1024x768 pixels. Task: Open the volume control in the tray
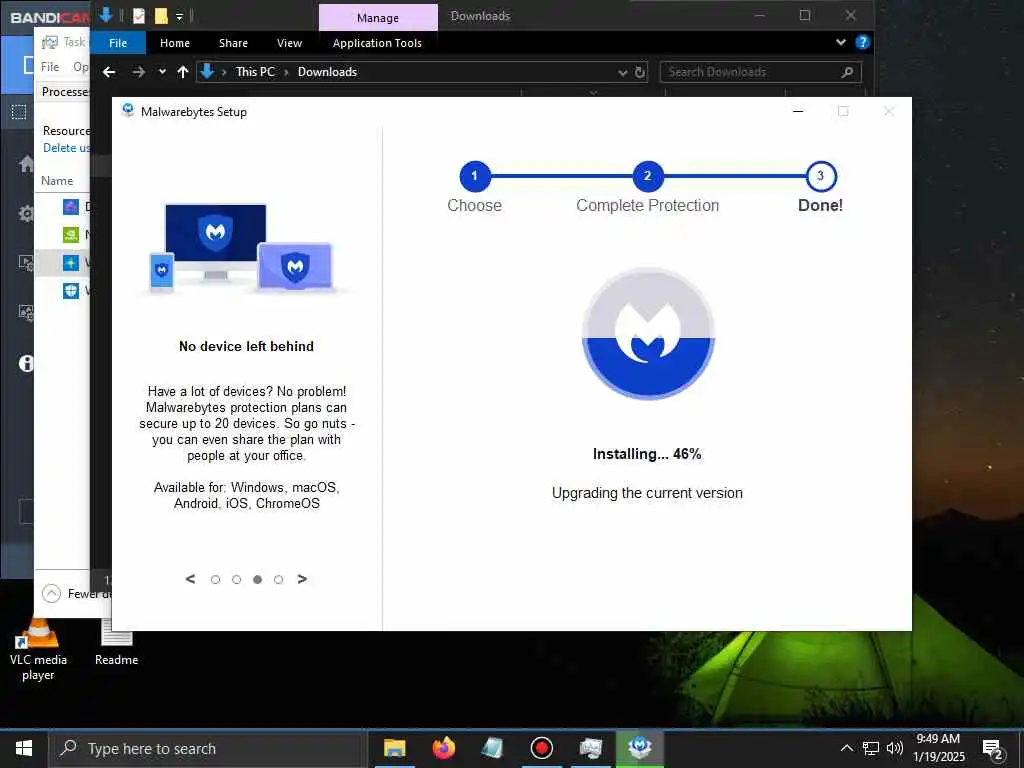pyautogui.click(x=895, y=748)
